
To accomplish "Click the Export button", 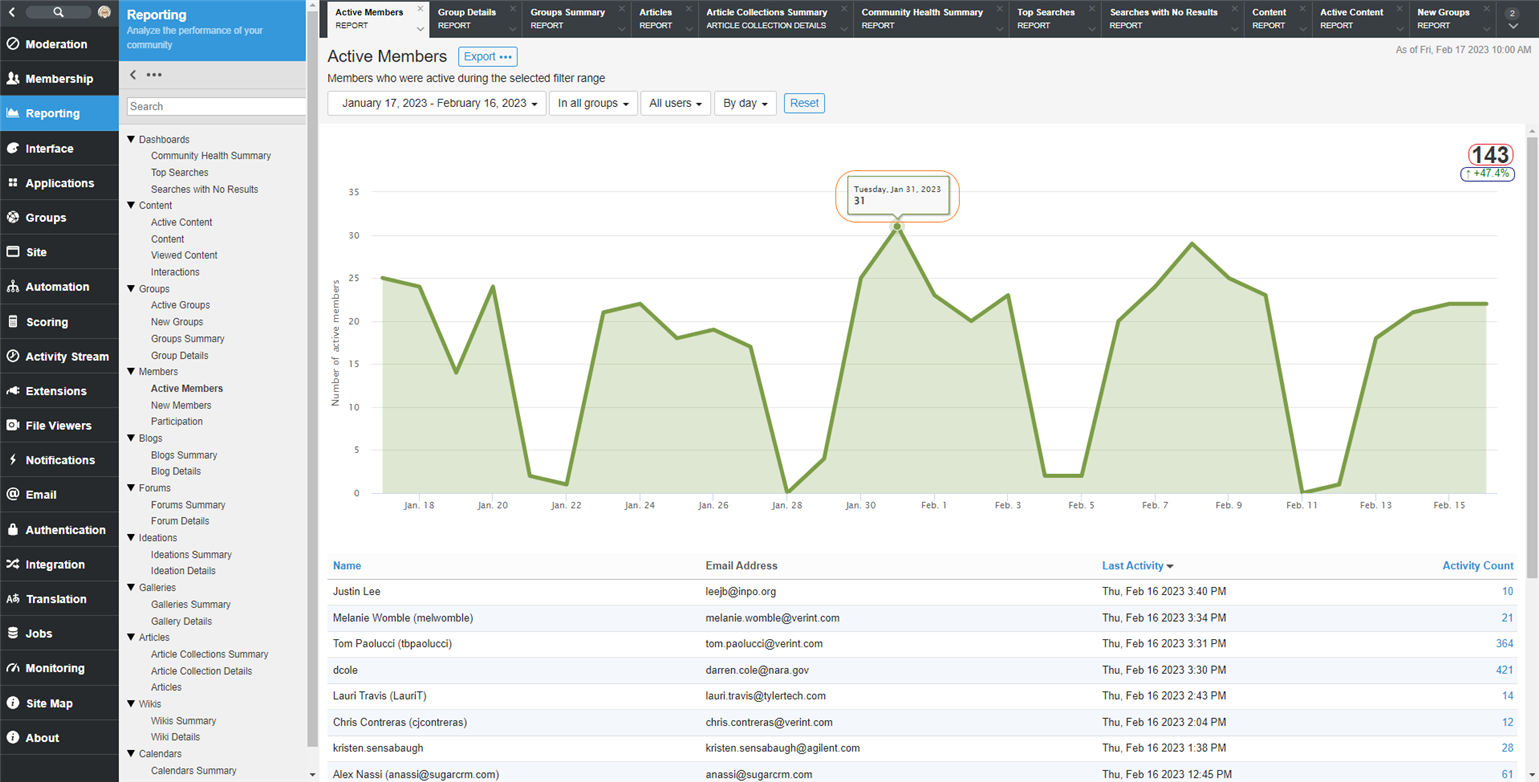I will [x=488, y=56].
